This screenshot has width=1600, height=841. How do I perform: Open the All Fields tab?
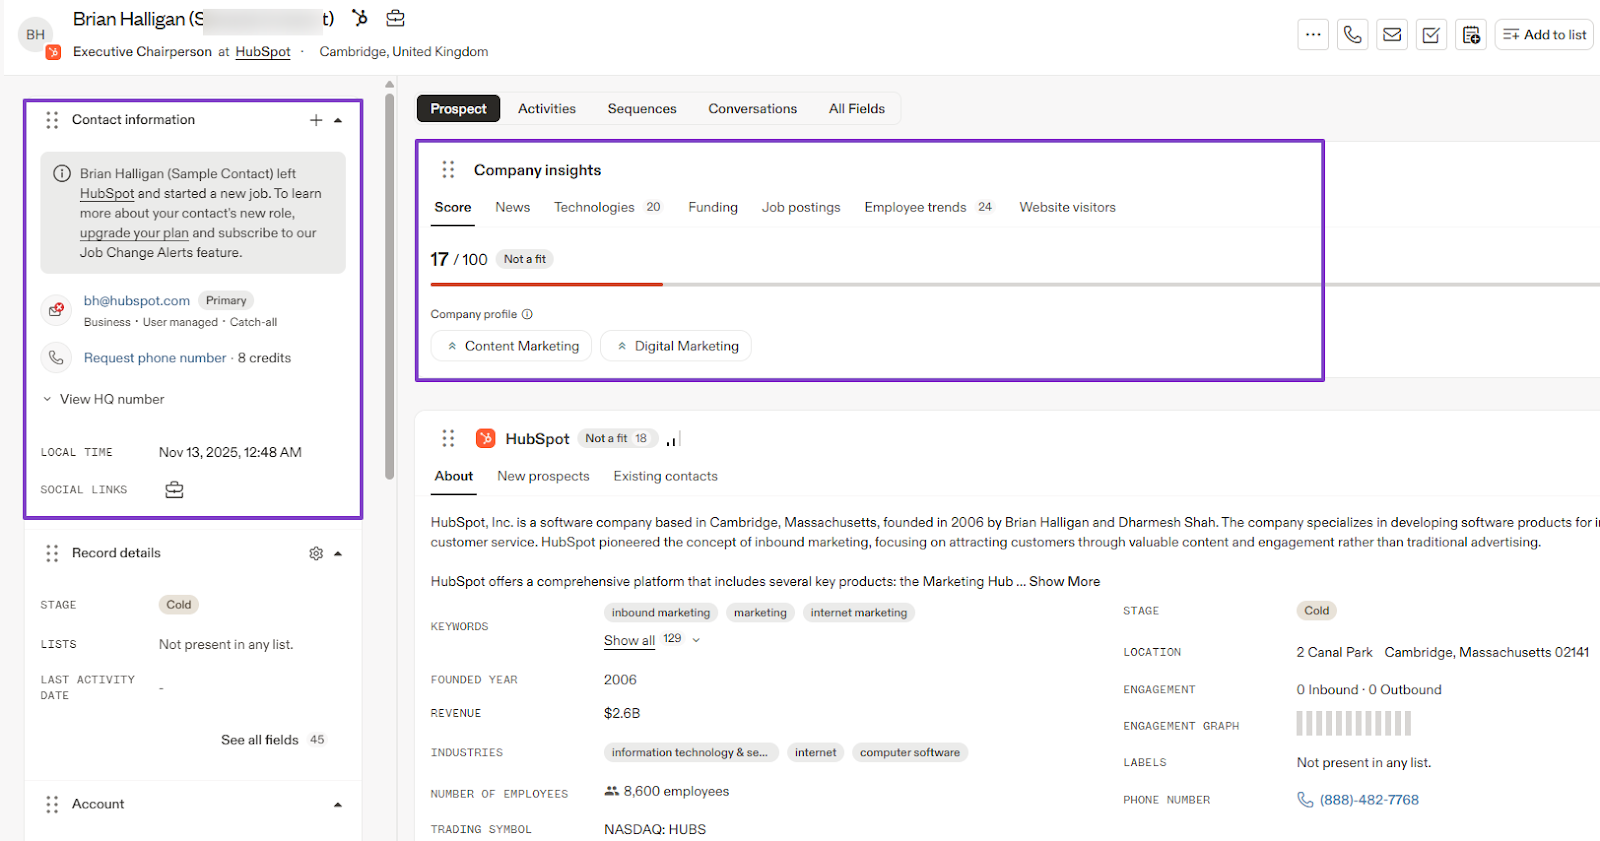(857, 108)
